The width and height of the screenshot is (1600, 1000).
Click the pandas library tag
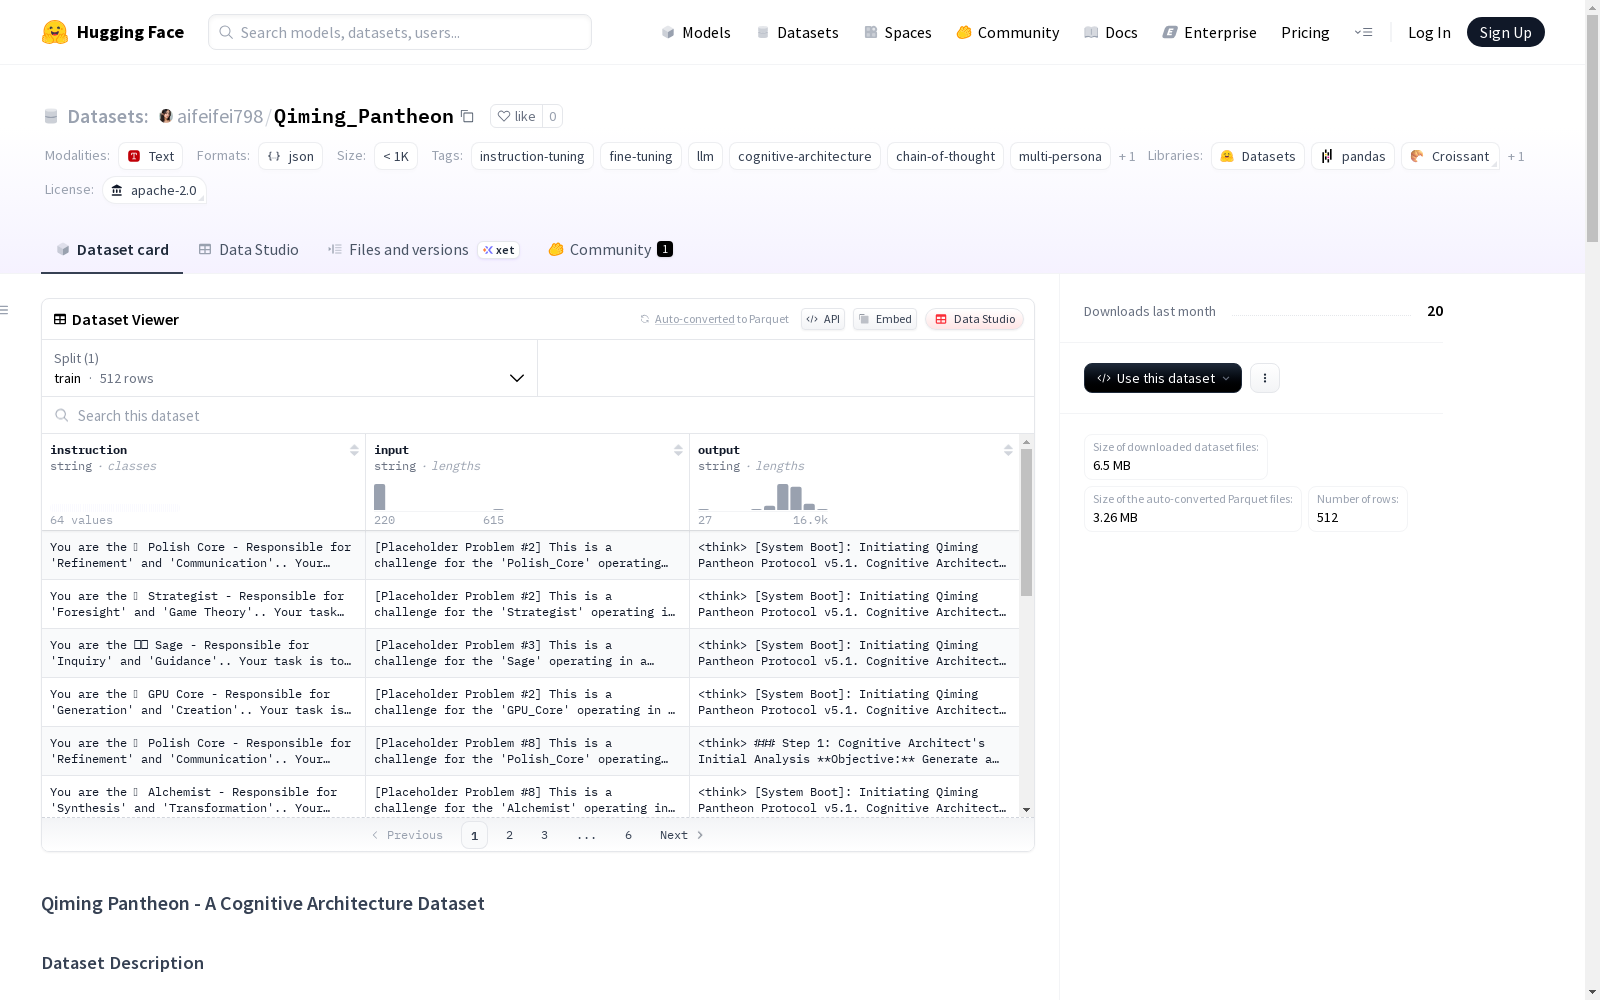(x=1353, y=156)
